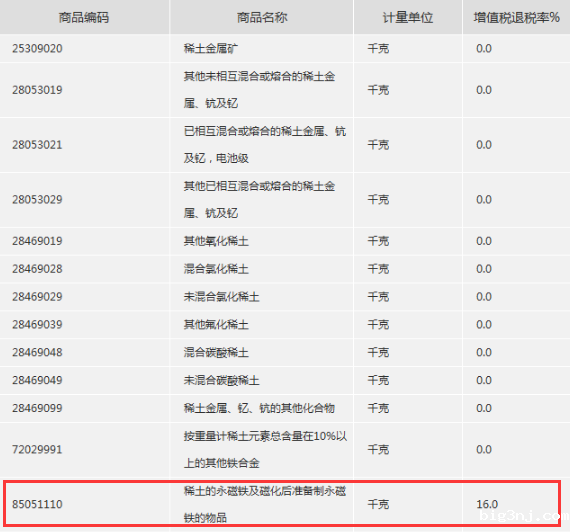Screen dimensions: 570x532
Task: Select product code 28469049
Action: 37,380
